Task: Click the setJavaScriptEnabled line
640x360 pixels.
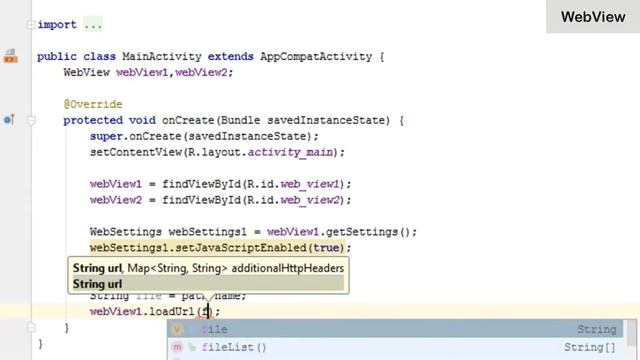Action: point(220,248)
